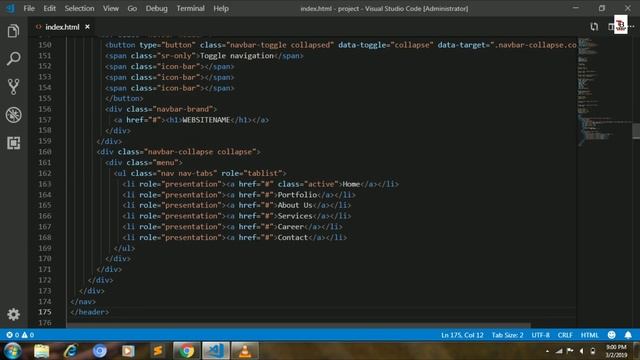The height and width of the screenshot is (360, 640).
Task: Click the Portfolio text on line 164
Action: (x=297, y=195)
